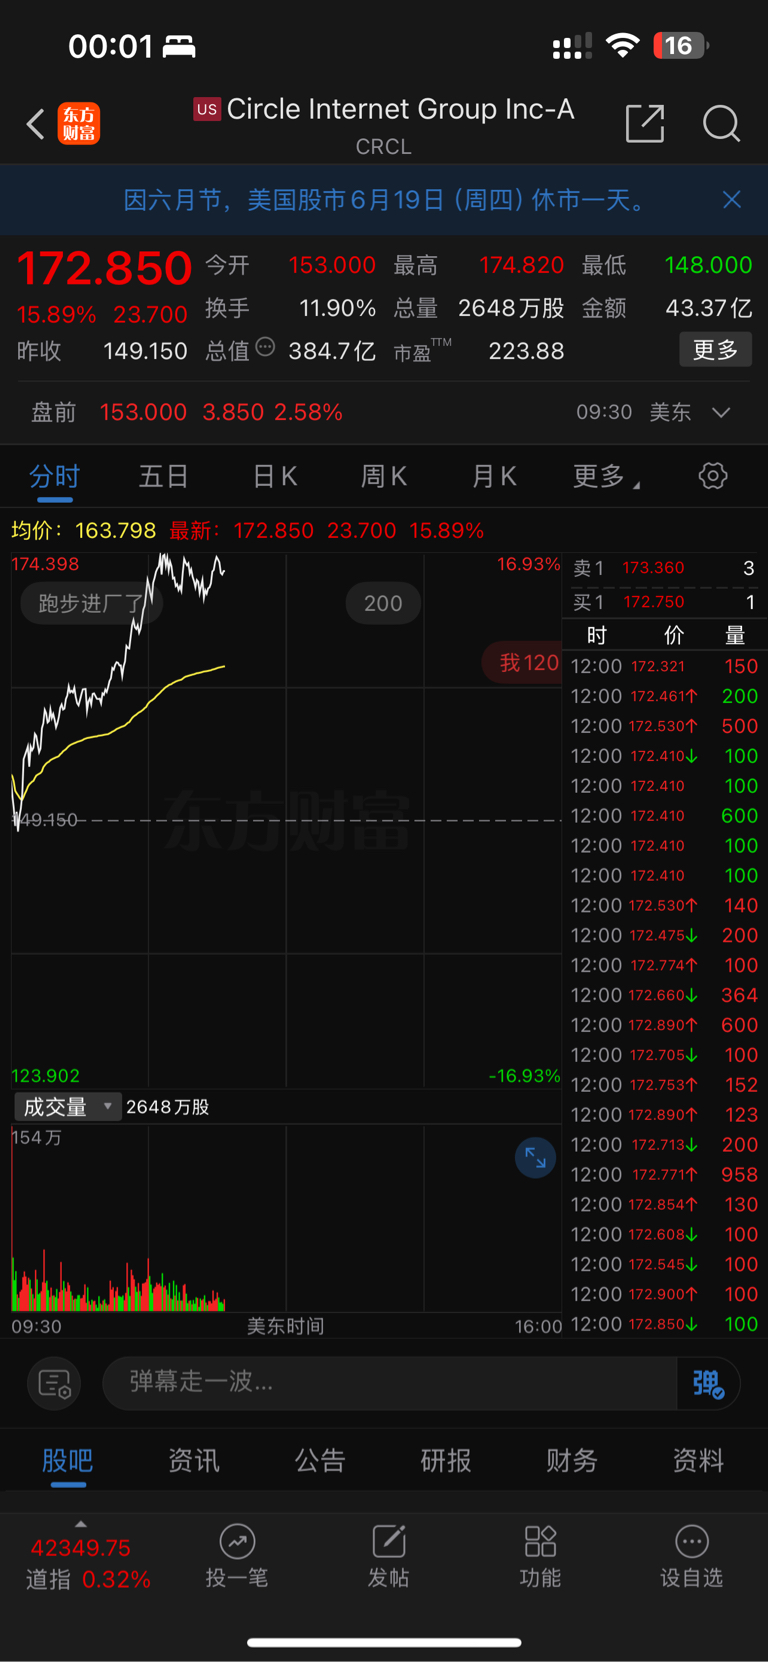
Task: Tap the 均价 163.798 label
Action: pos(84,530)
